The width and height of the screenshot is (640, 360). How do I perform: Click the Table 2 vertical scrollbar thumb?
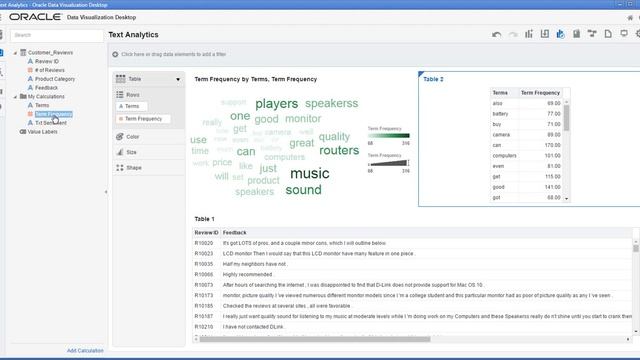(x=567, y=118)
